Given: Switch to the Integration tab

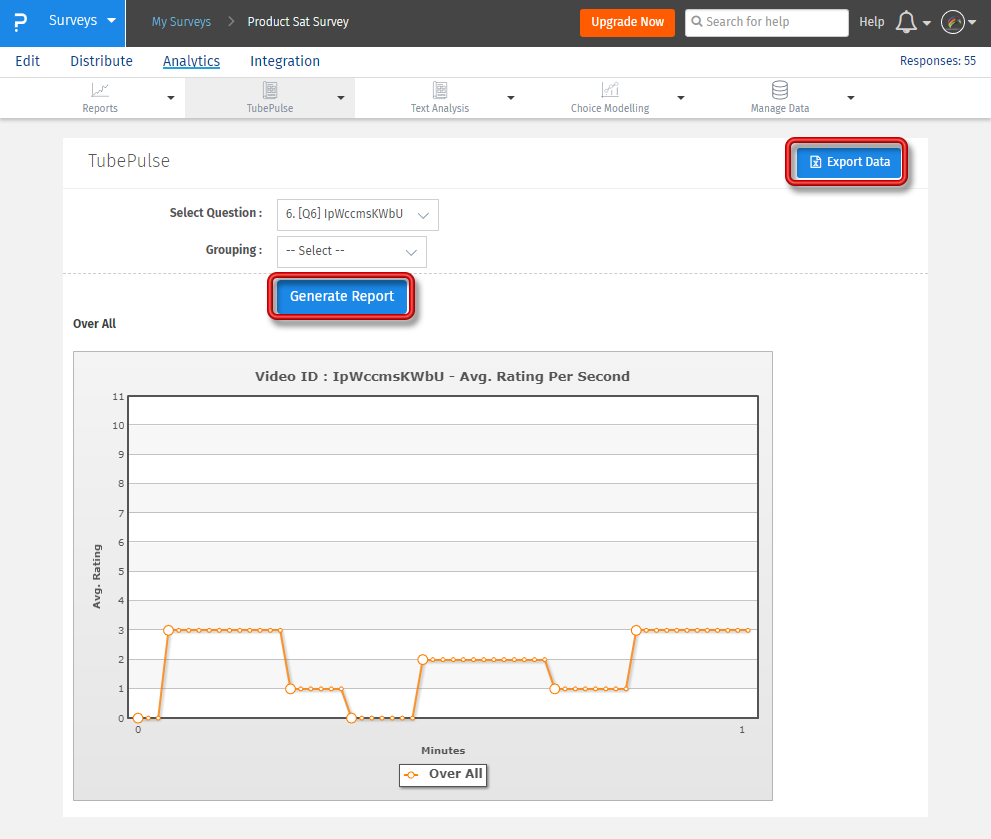Looking at the screenshot, I should tap(285, 61).
